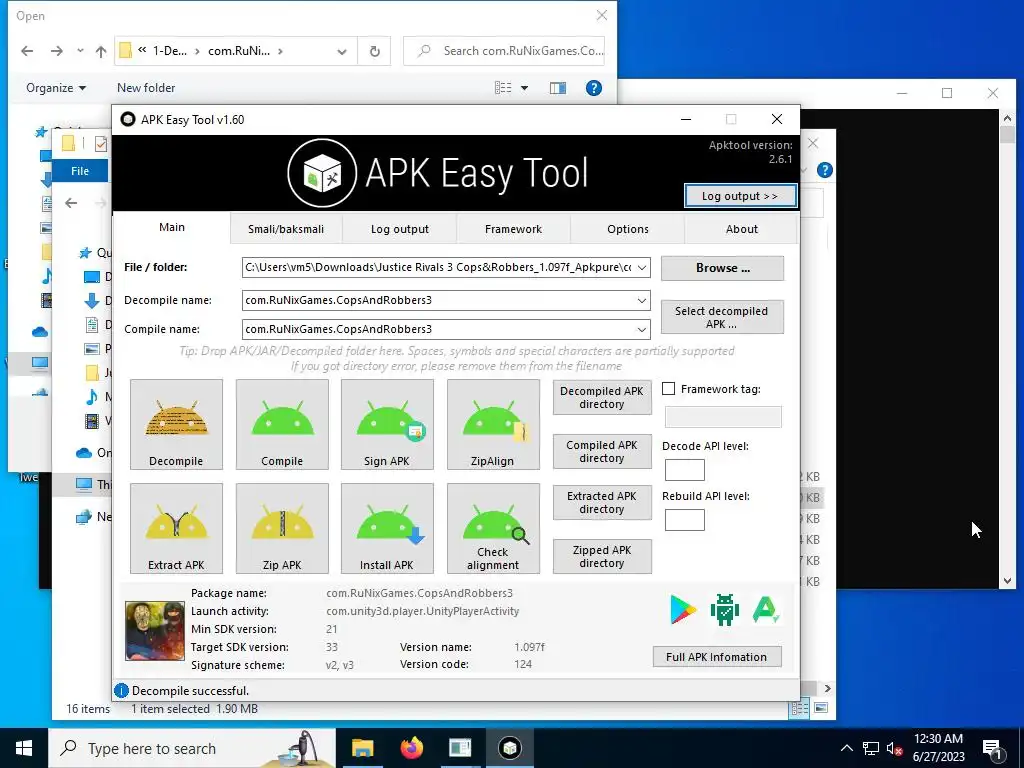Open the notepad-like app on taskbar

[x=460, y=748]
